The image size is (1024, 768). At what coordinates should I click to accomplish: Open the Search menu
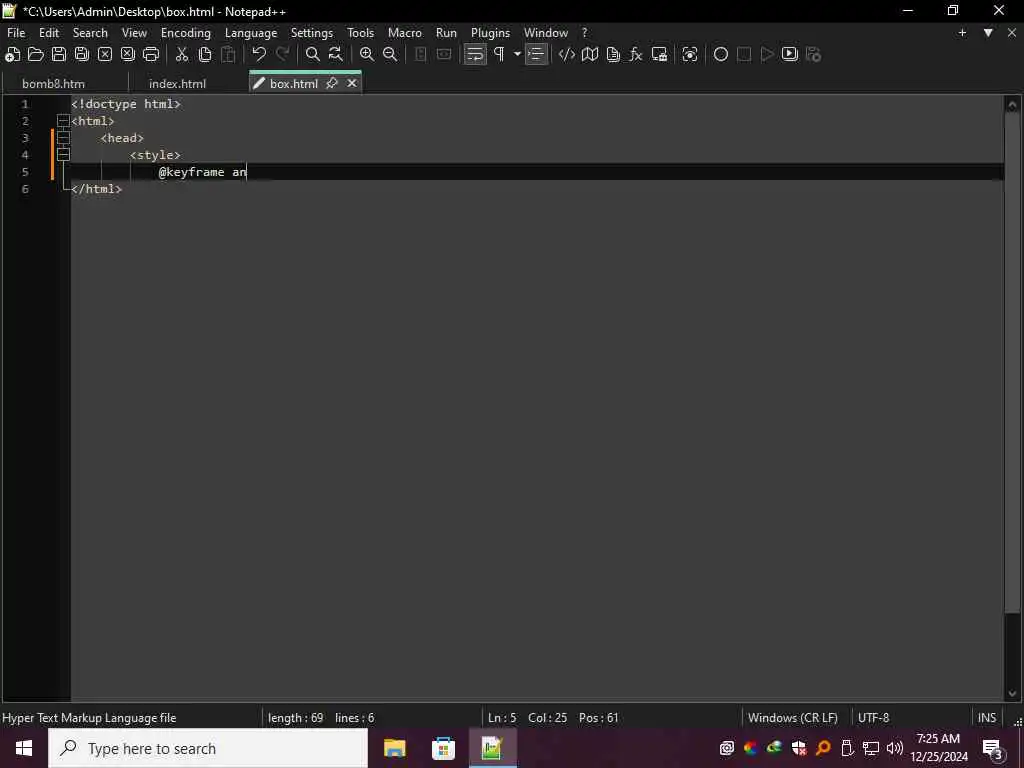(90, 33)
